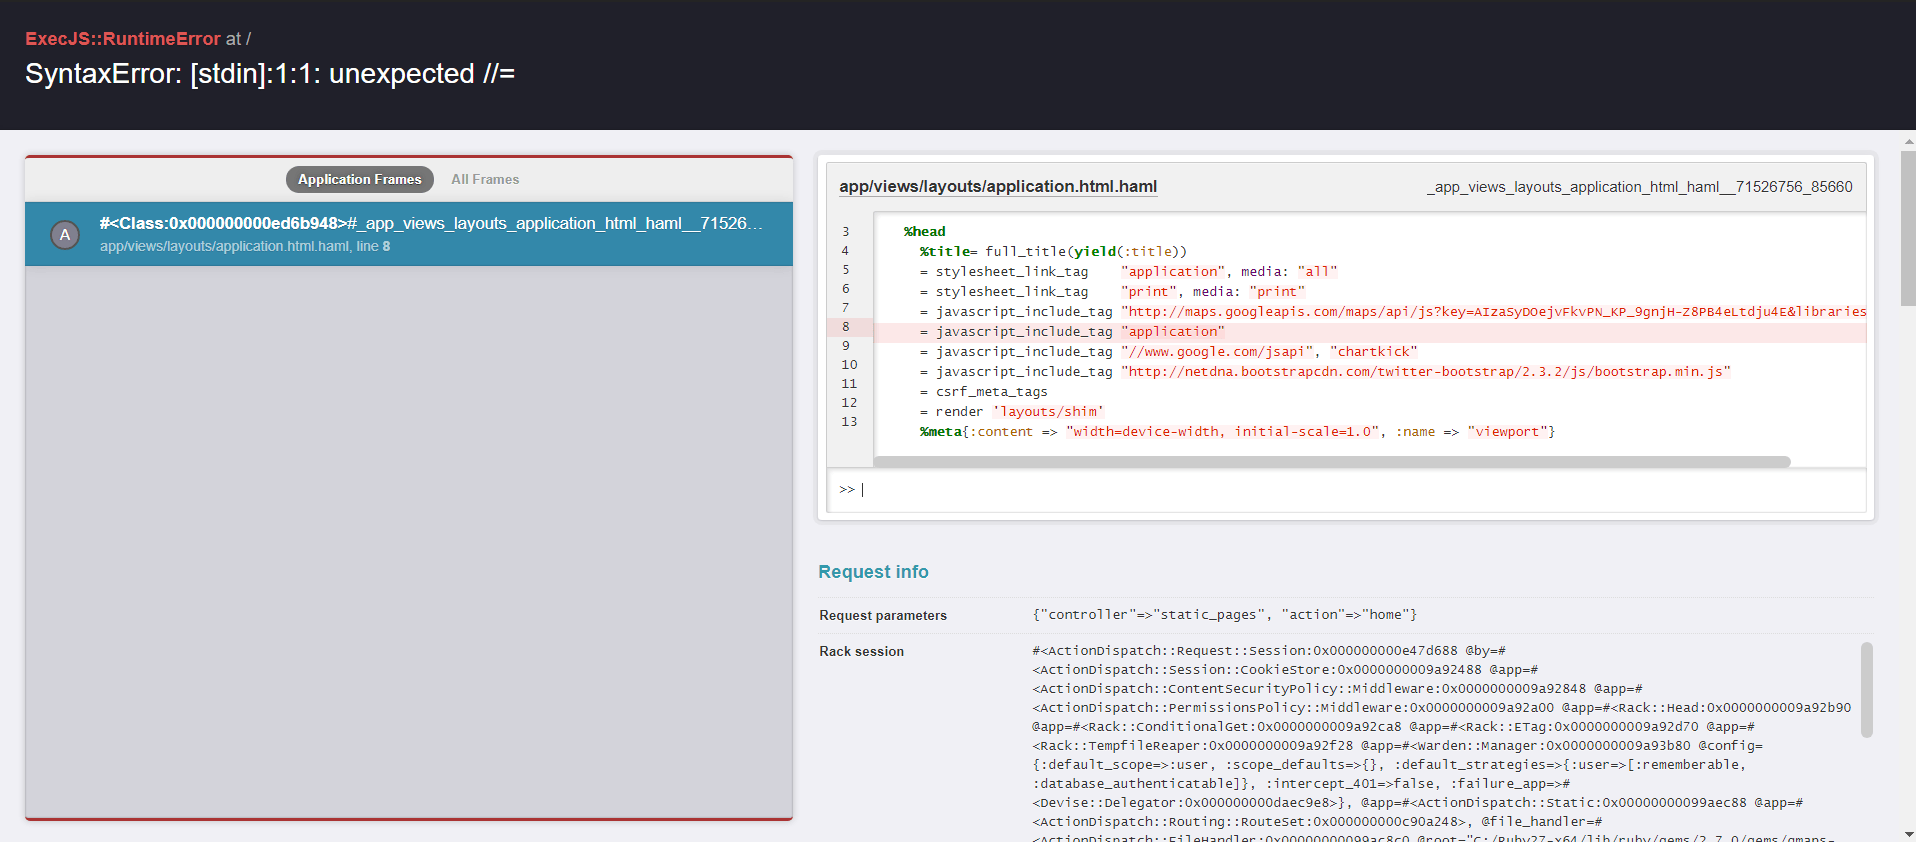
Task: Click the page scrollbar up arrow
Action: coord(1908,141)
